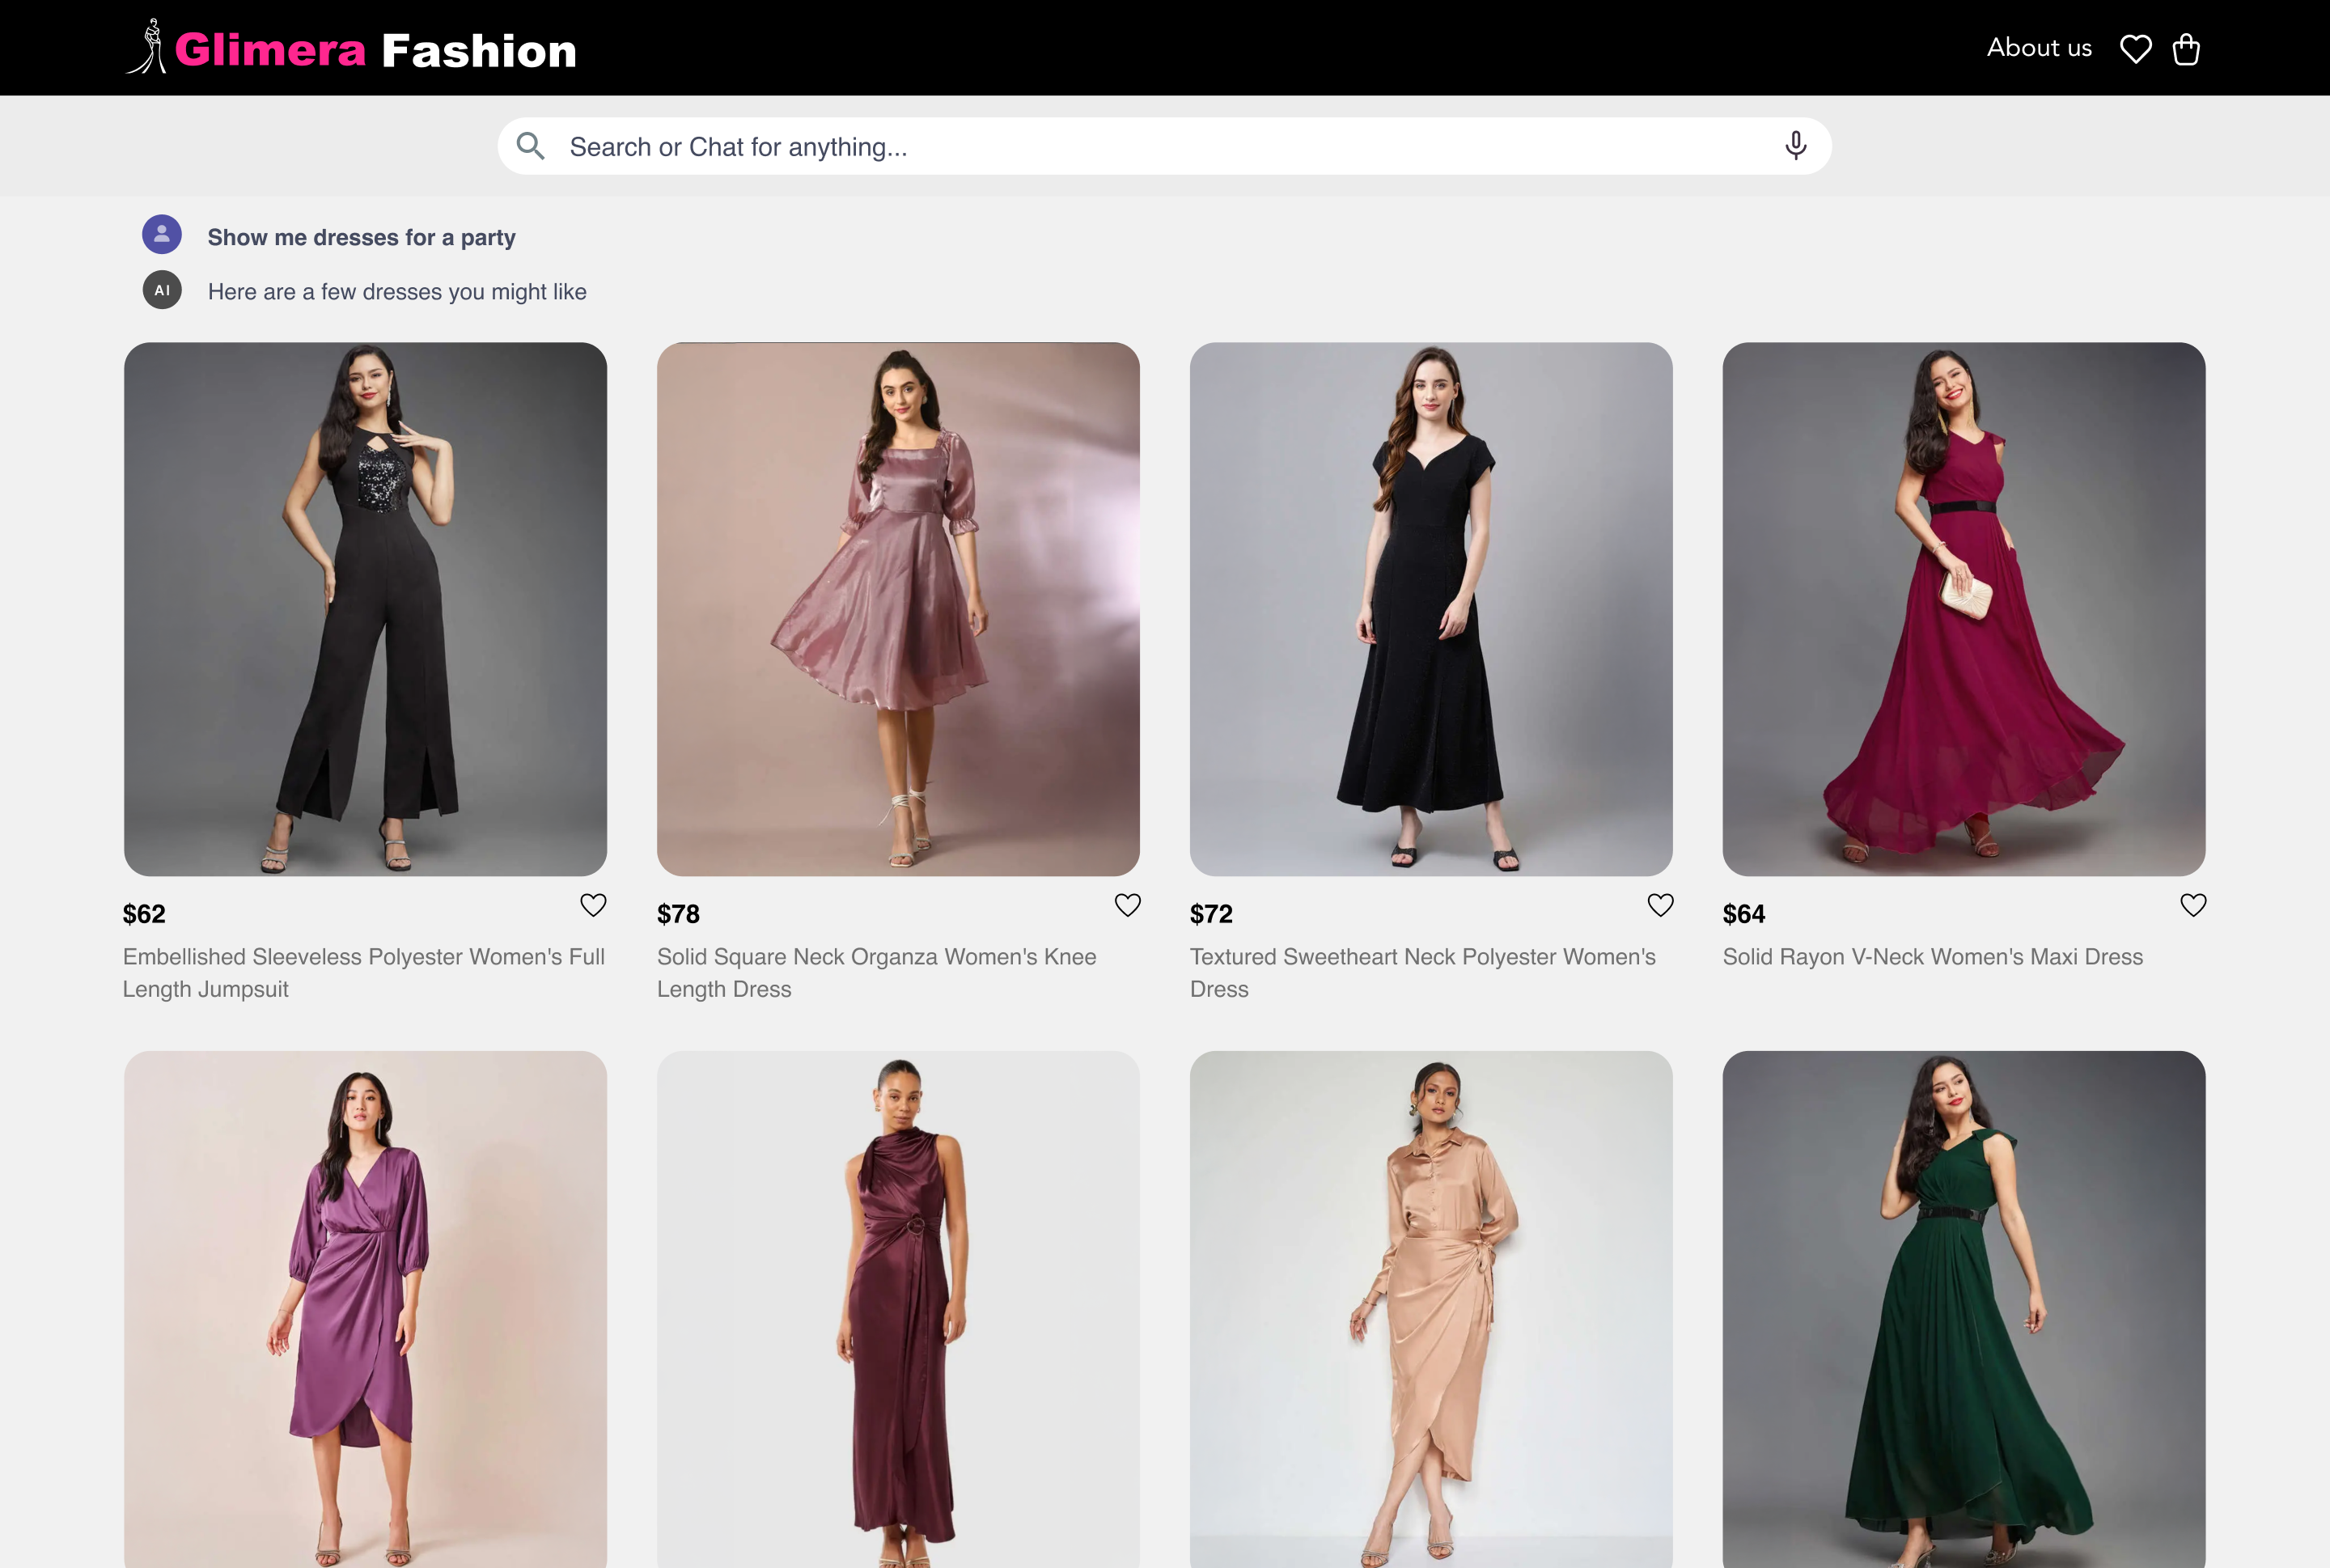Click the $64 price label
Viewport: 2330px width, 1568px height.
[1744, 914]
